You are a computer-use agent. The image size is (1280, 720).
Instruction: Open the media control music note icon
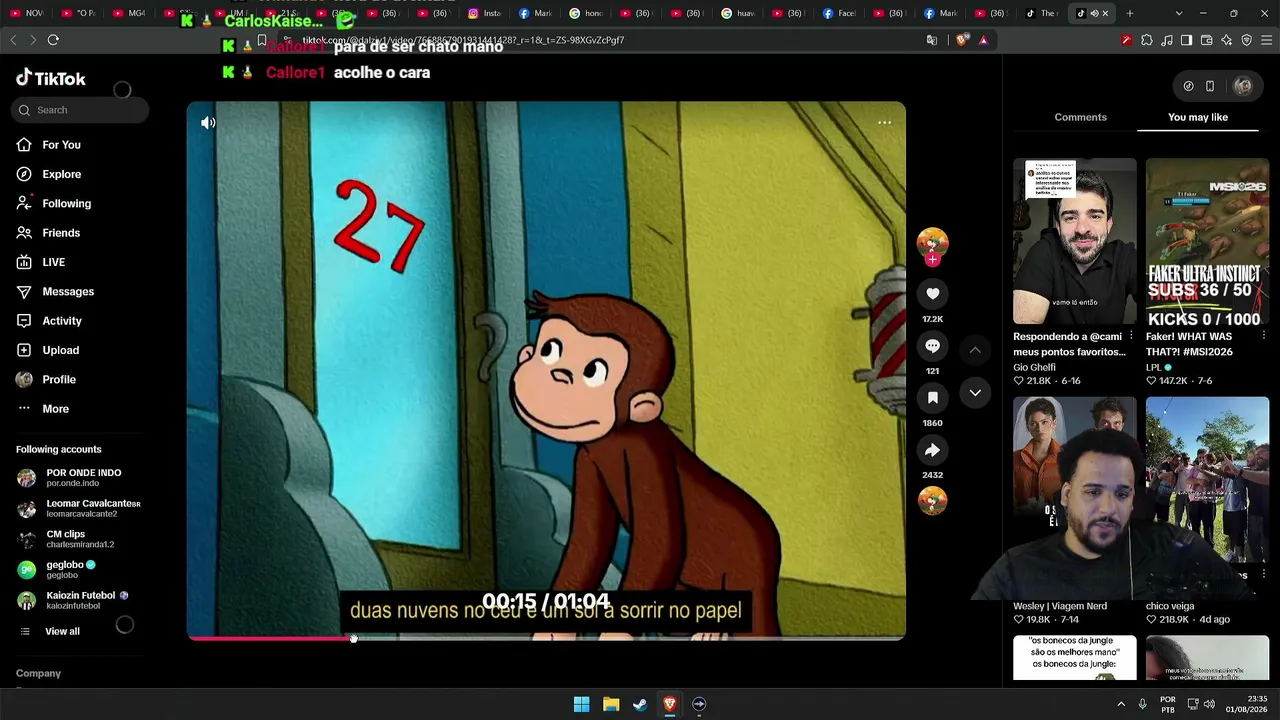(1167, 40)
